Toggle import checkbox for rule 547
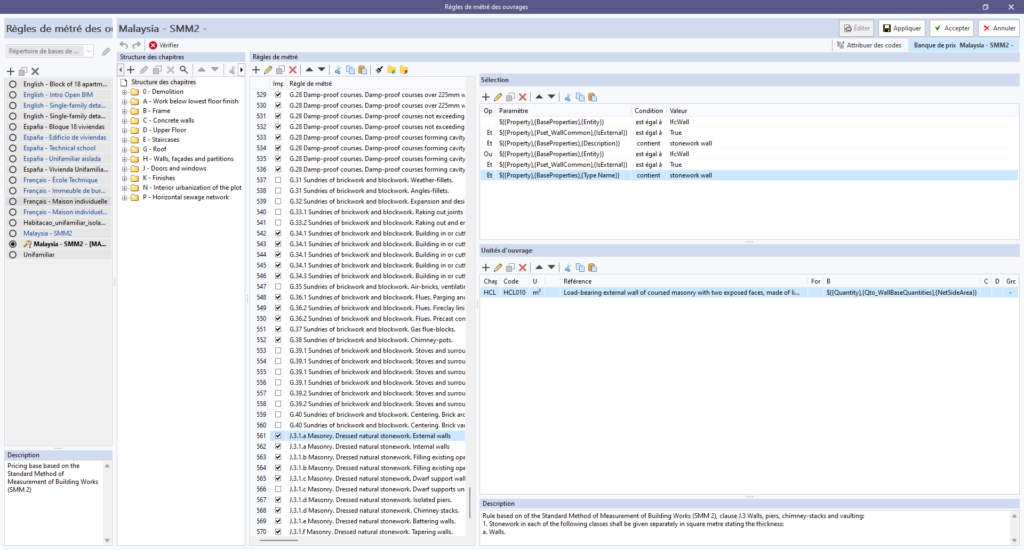The width and height of the screenshot is (1024, 550). coord(278,286)
